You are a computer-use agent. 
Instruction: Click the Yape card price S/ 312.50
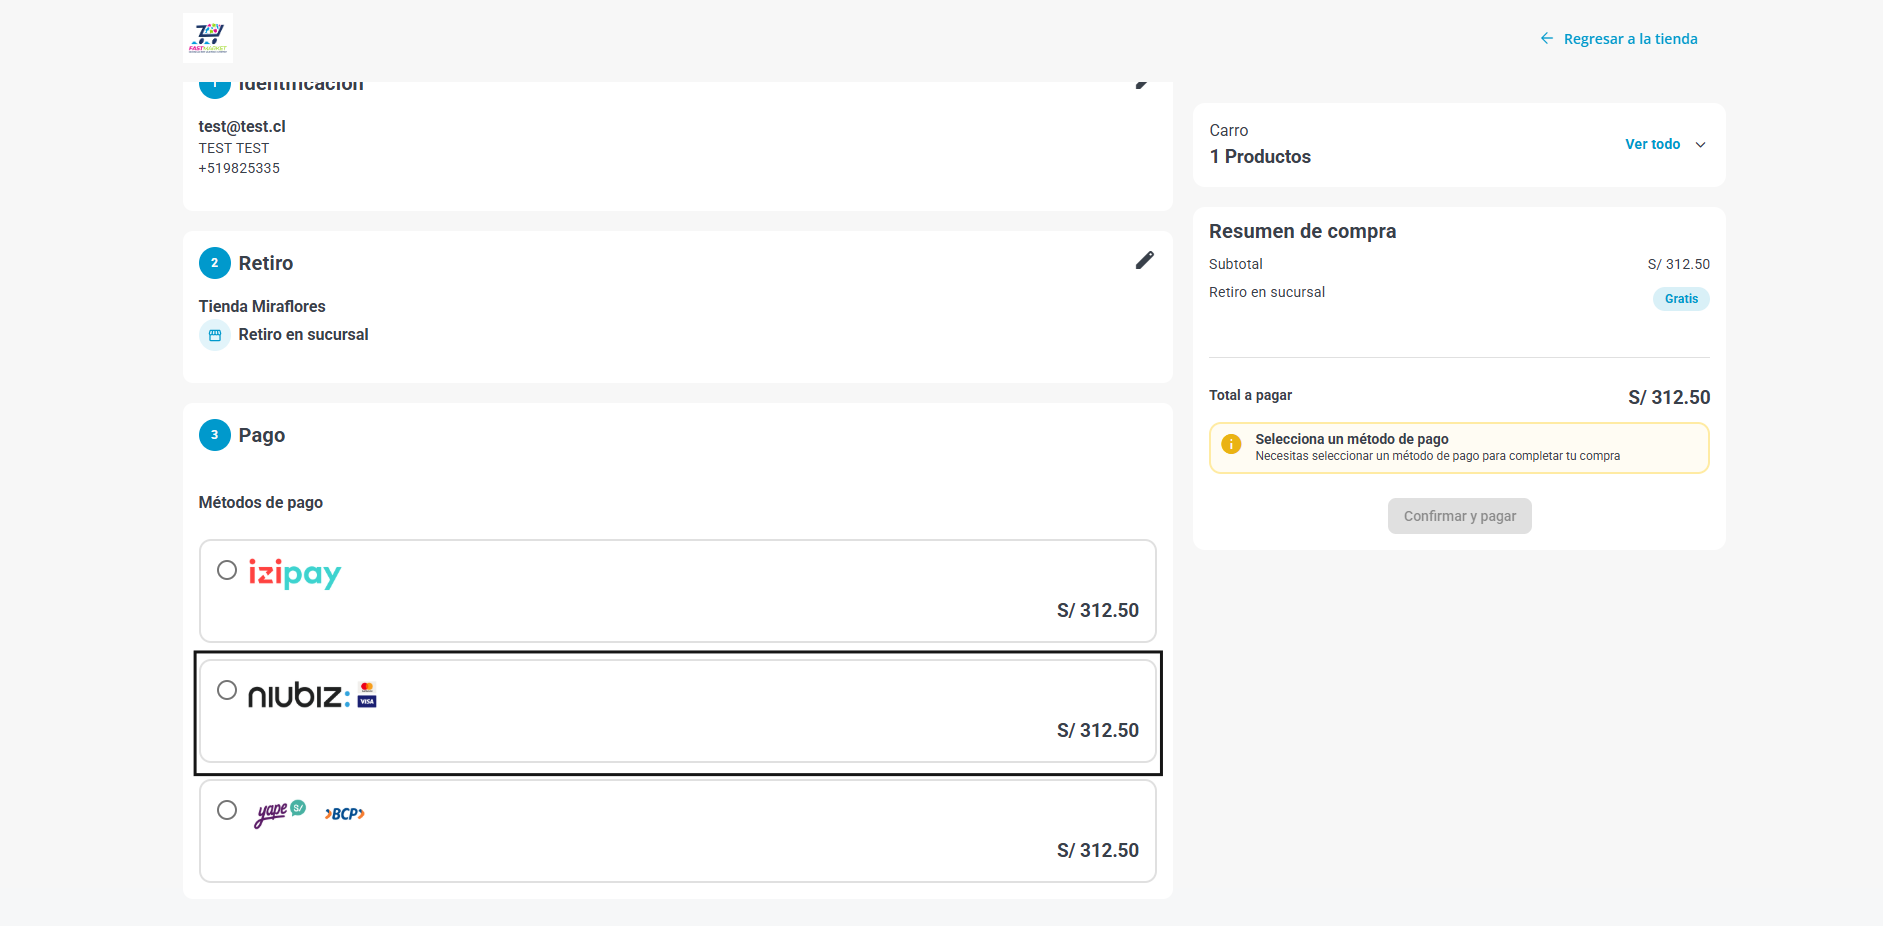1098,850
